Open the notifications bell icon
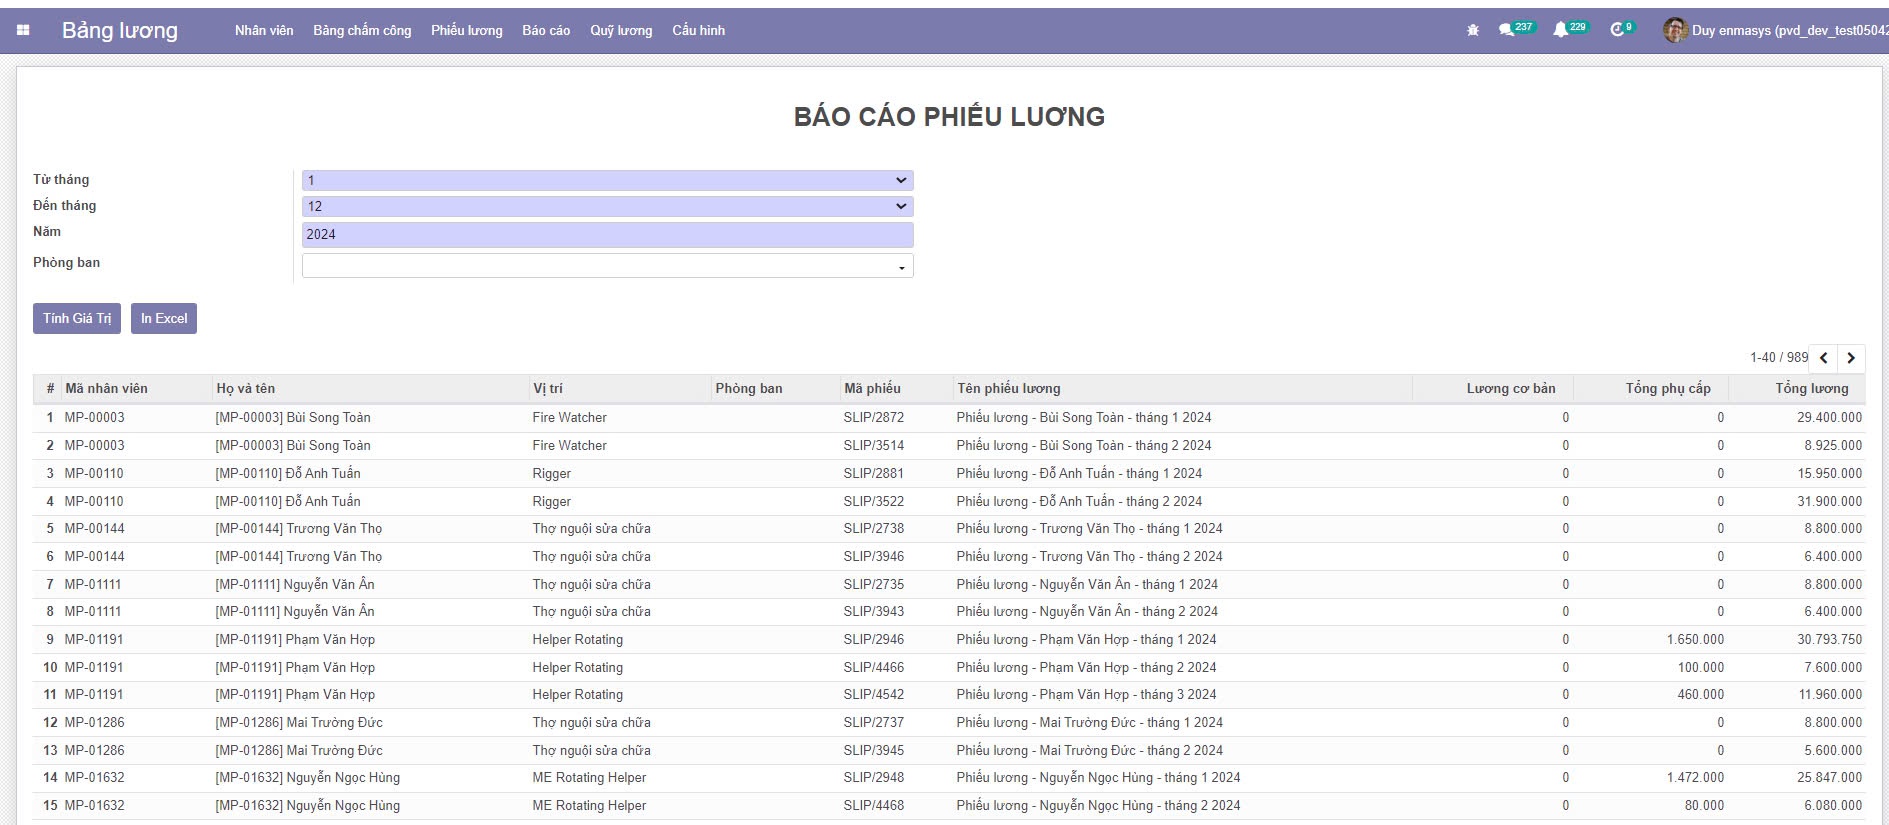The height and width of the screenshot is (825, 1889). click(1560, 31)
